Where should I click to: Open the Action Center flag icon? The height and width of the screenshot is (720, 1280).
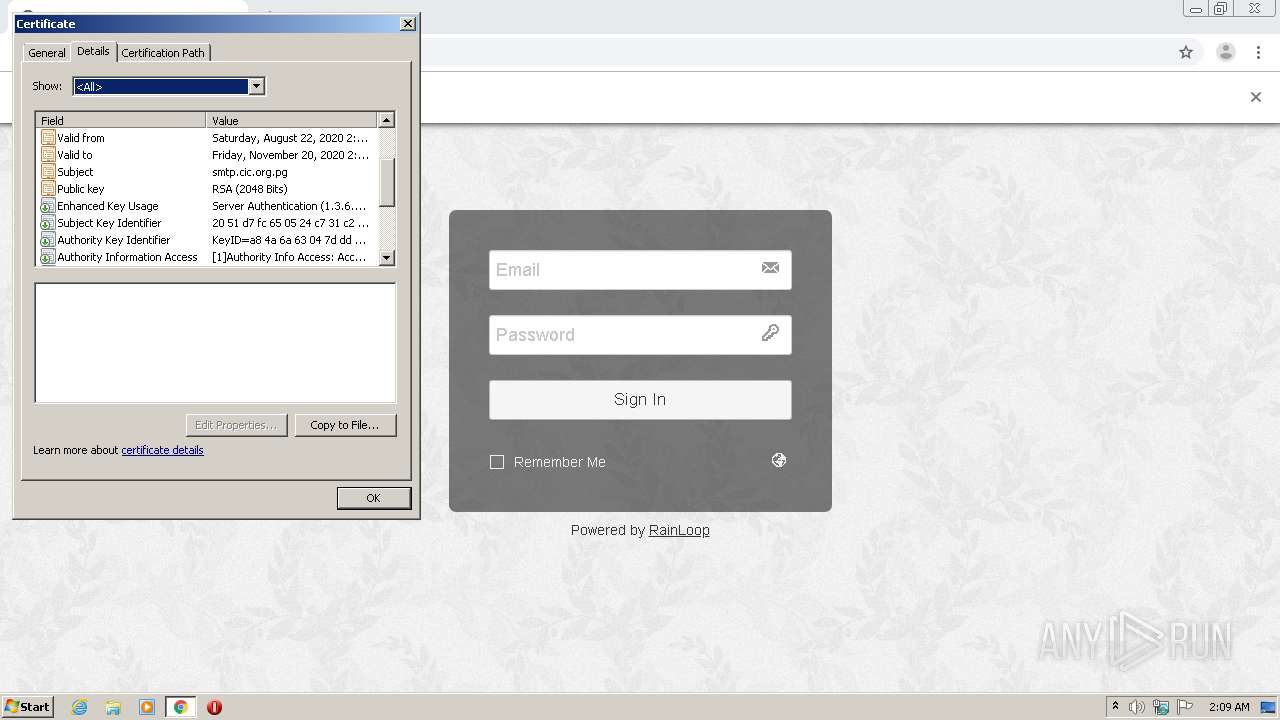pos(1185,707)
